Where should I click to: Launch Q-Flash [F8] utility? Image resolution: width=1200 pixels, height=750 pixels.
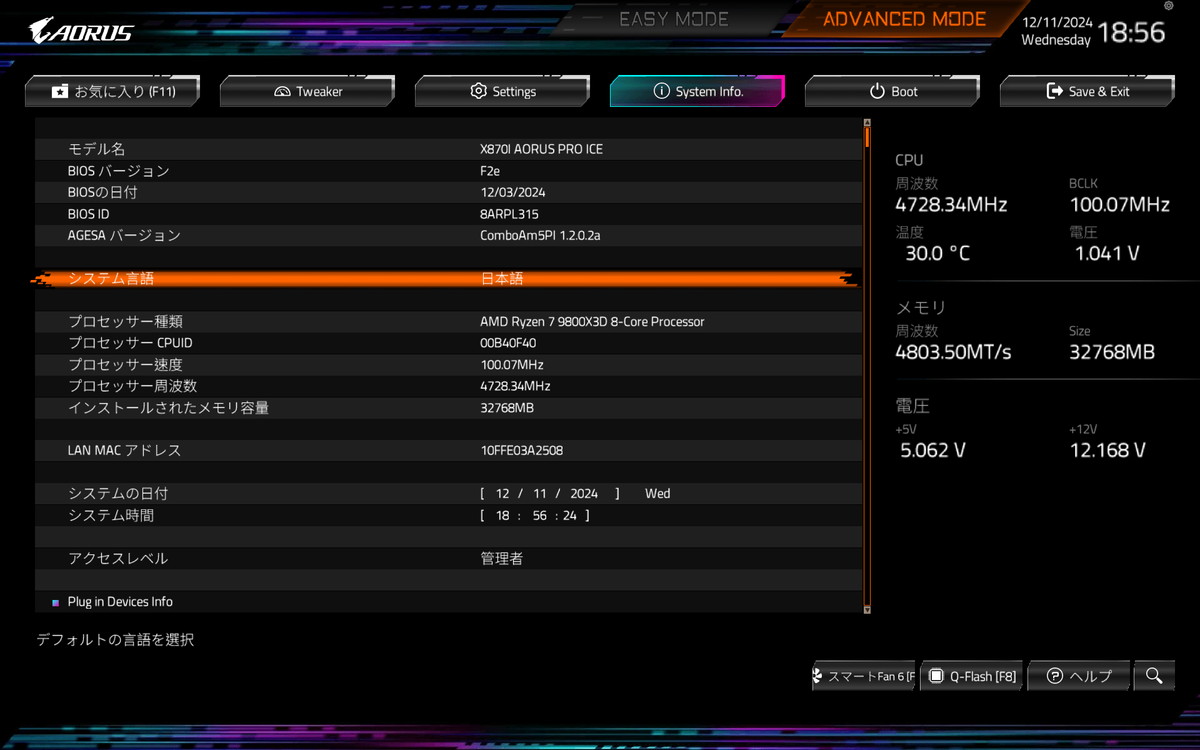(970, 676)
